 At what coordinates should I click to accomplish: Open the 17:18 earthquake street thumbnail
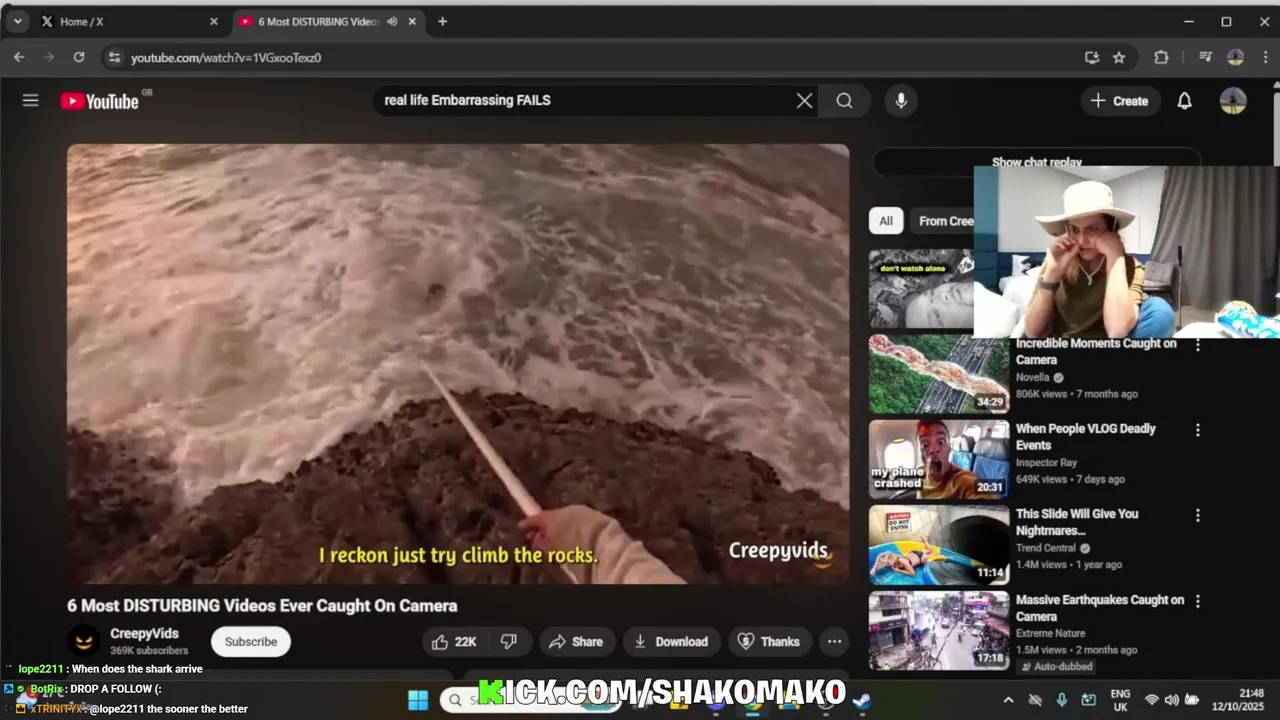point(939,630)
